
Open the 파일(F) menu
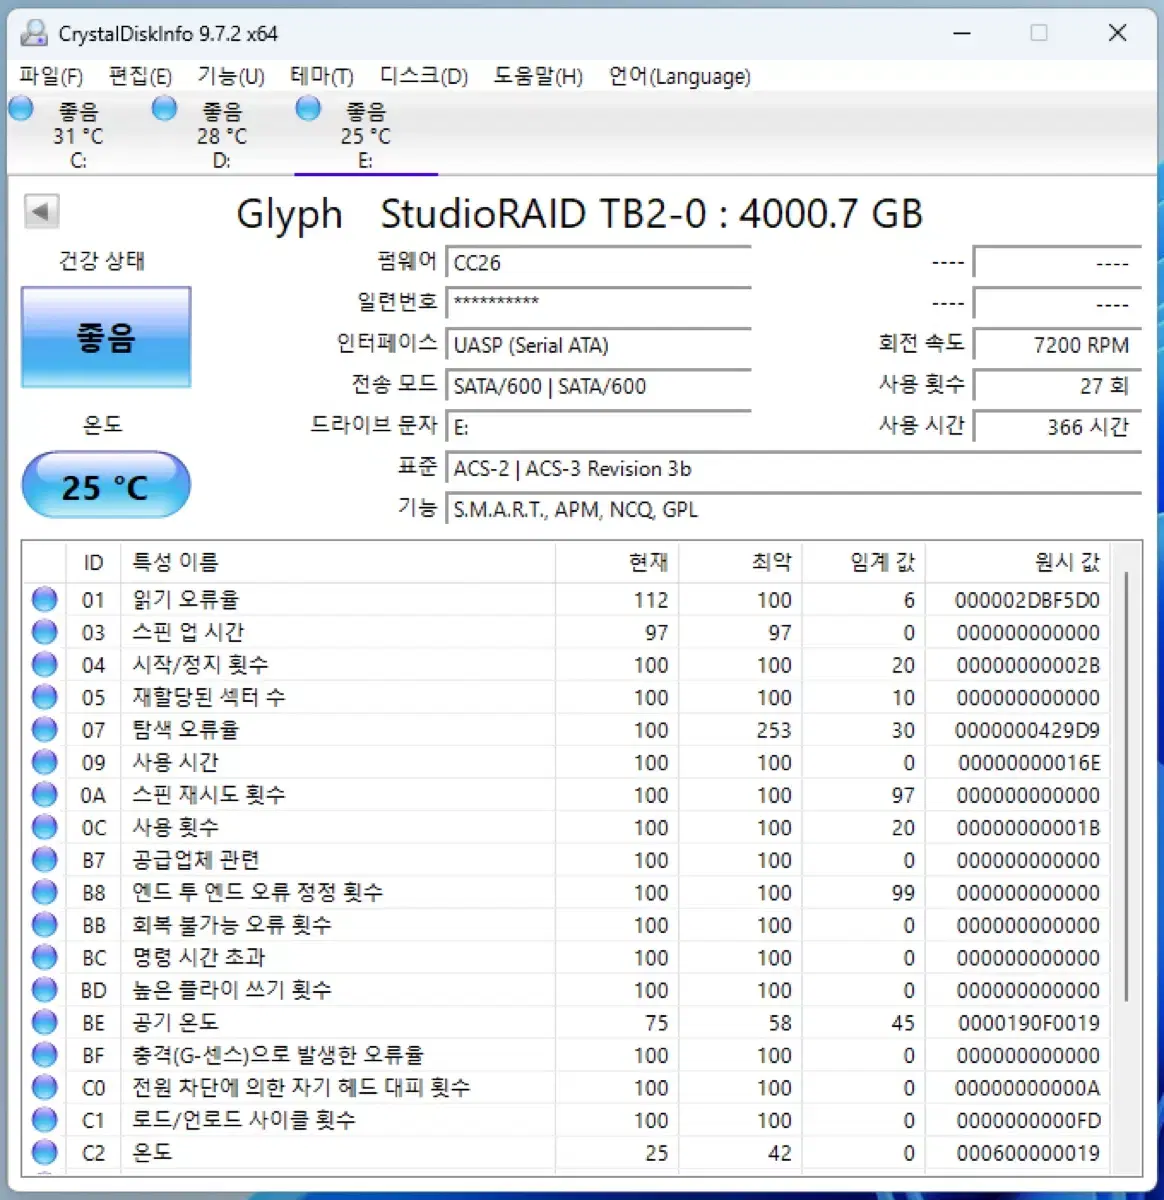(51, 77)
